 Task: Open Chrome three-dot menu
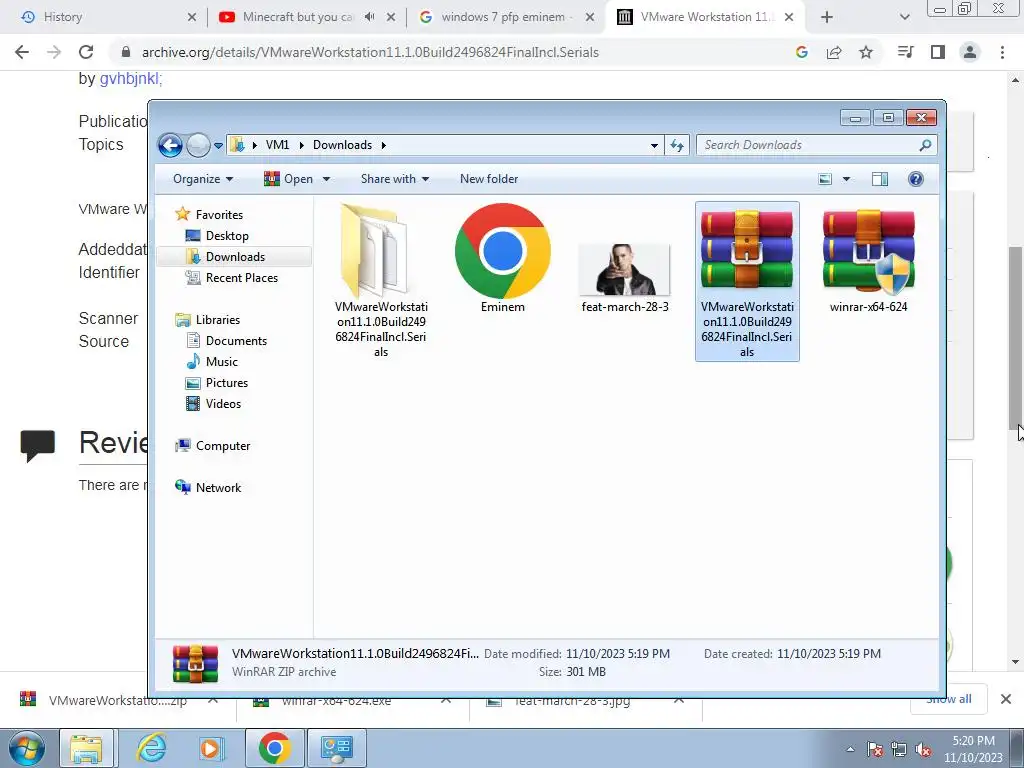(x=1002, y=52)
